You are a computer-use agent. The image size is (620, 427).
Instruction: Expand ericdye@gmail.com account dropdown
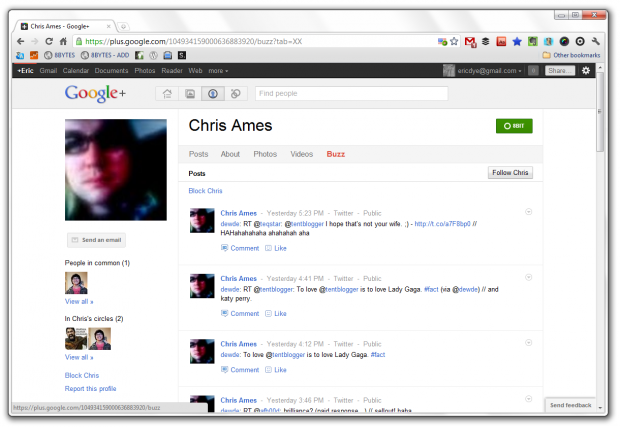[x=490, y=71]
